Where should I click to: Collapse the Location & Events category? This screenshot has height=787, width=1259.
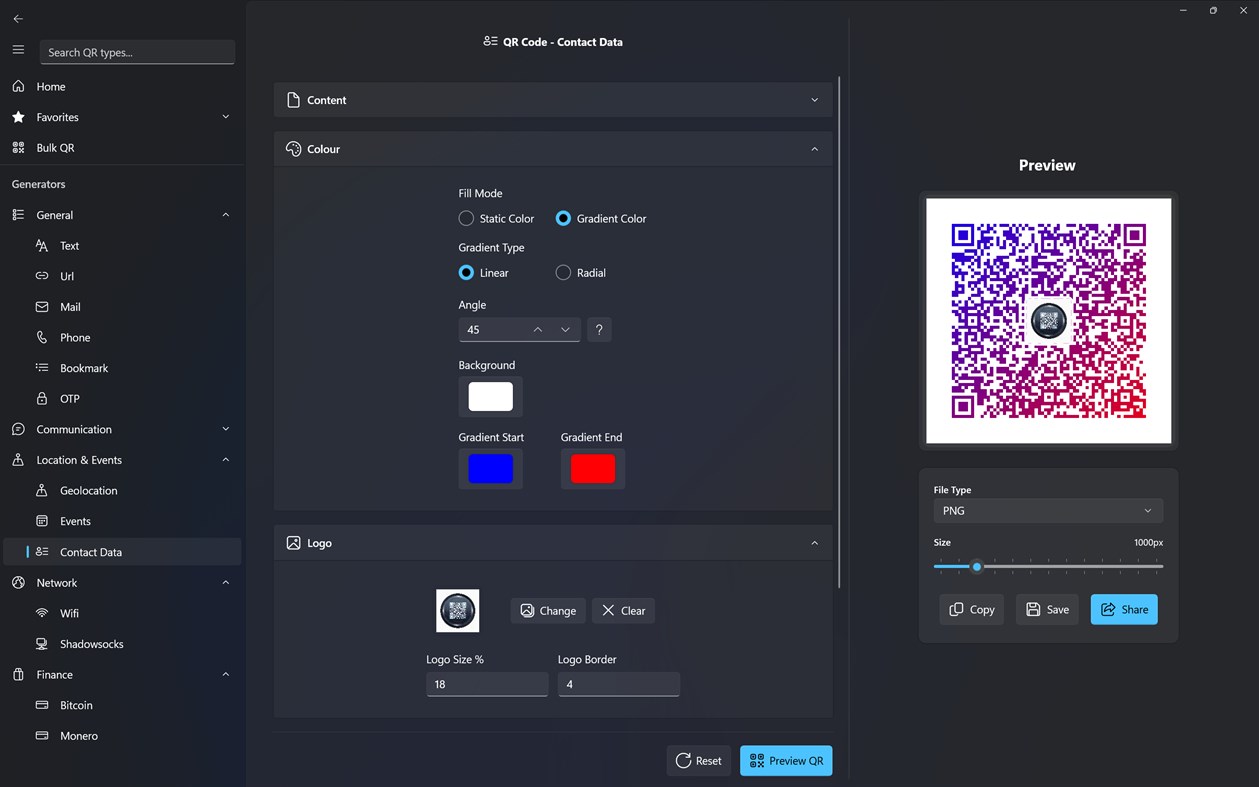pyautogui.click(x=225, y=459)
